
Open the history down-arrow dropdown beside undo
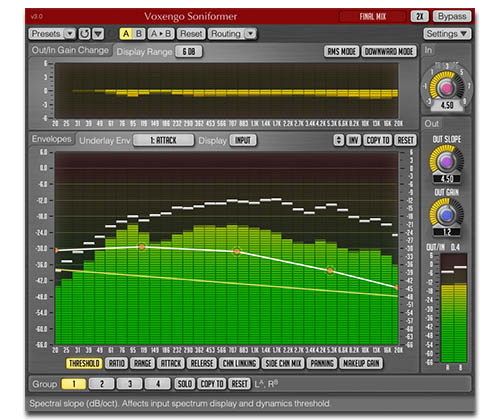[98, 34]
